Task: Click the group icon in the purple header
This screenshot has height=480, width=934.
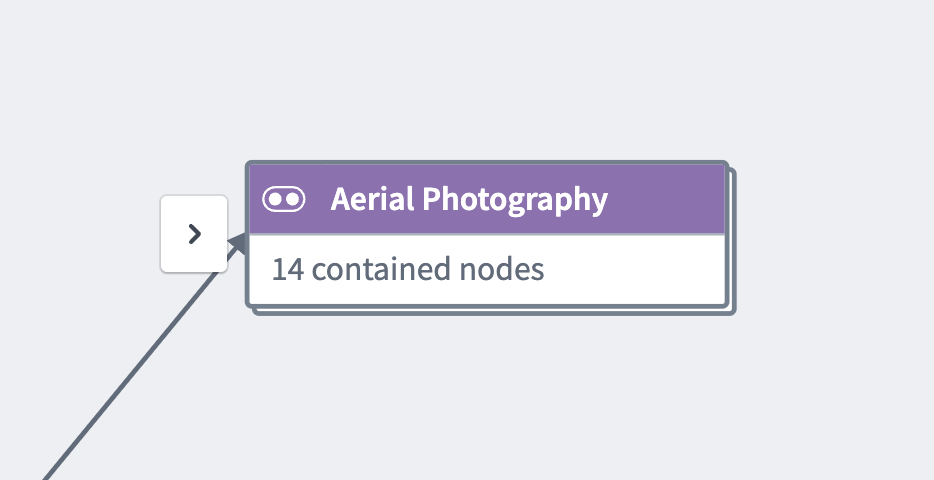Action: pyautogui.click(x=284, y=199)
